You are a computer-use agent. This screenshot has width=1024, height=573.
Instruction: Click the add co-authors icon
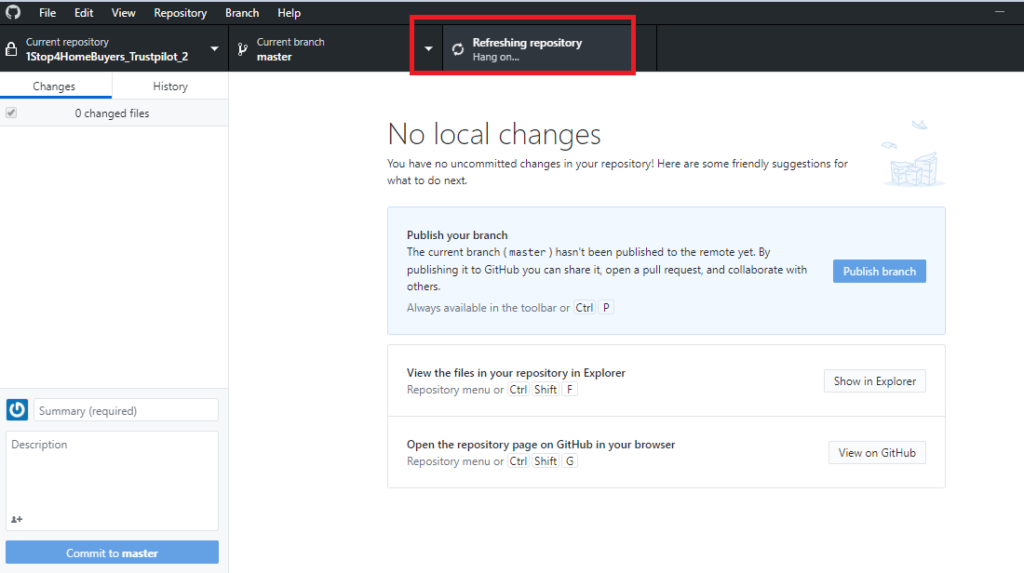pyautogui.click(x=17, y=519)
